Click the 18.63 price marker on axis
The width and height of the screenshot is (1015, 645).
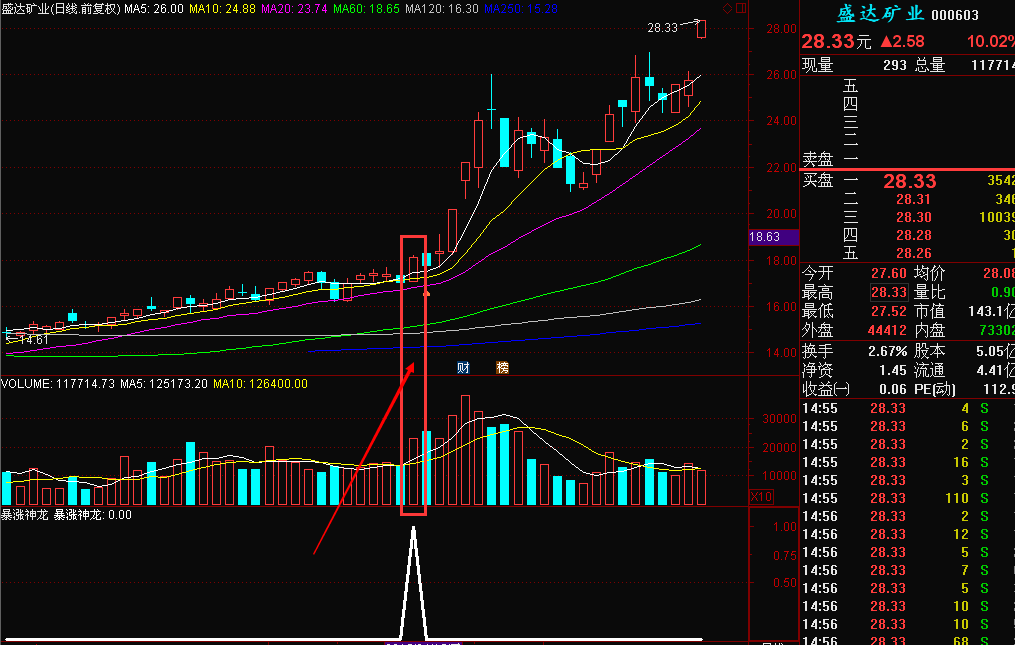click(x=773, y=237)
